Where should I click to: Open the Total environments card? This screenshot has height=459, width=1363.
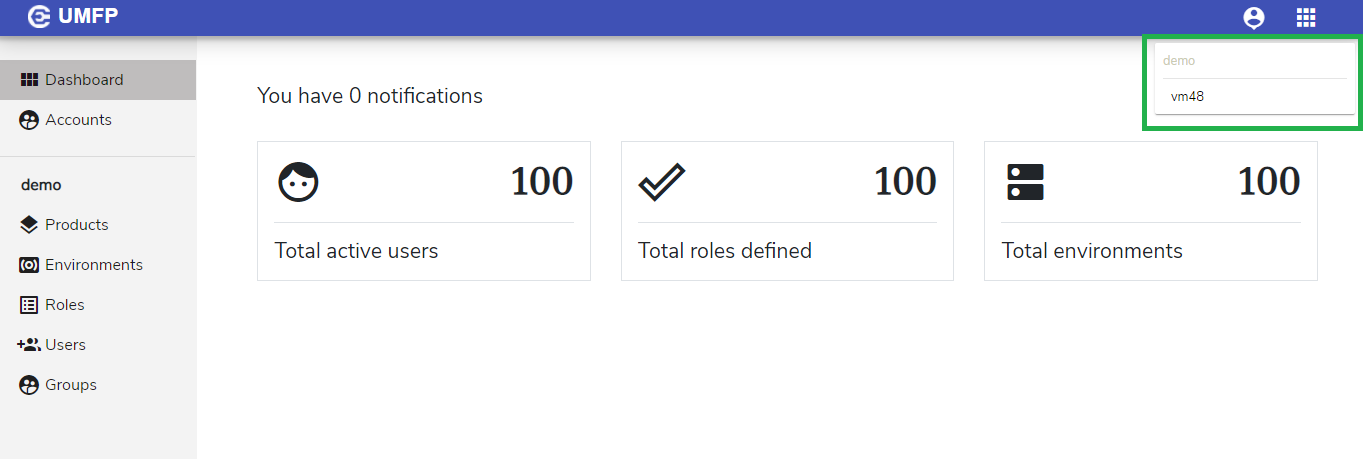point(1151,211)
